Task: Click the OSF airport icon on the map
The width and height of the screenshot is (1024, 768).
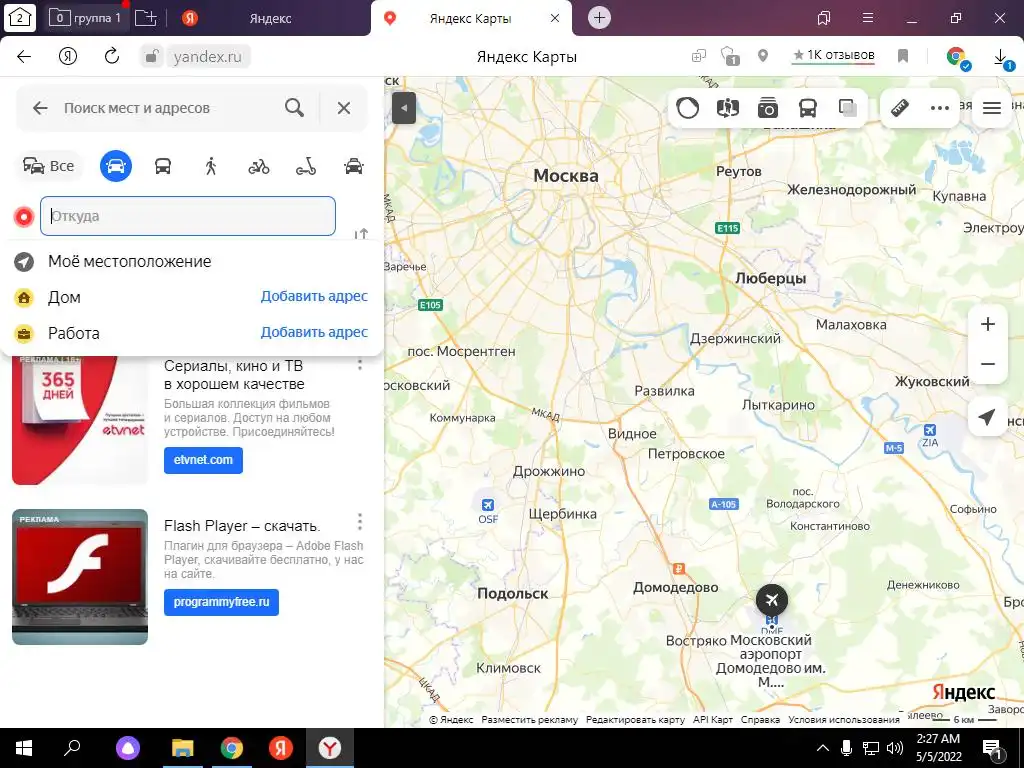Action: point(487,505)
